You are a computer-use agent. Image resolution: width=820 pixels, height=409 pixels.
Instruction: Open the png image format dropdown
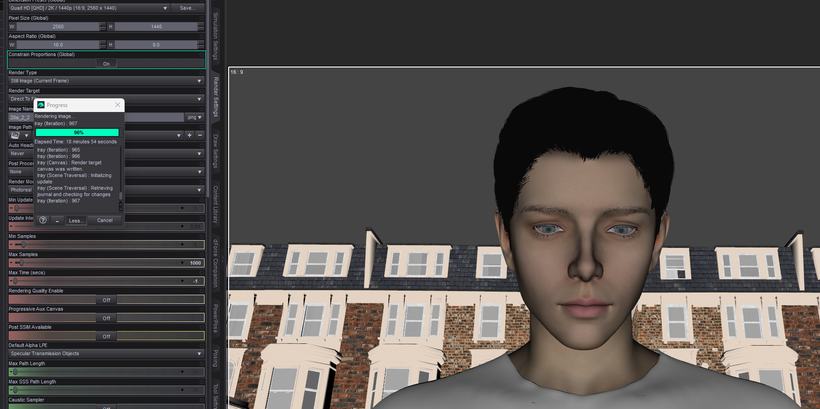(195, 118)
